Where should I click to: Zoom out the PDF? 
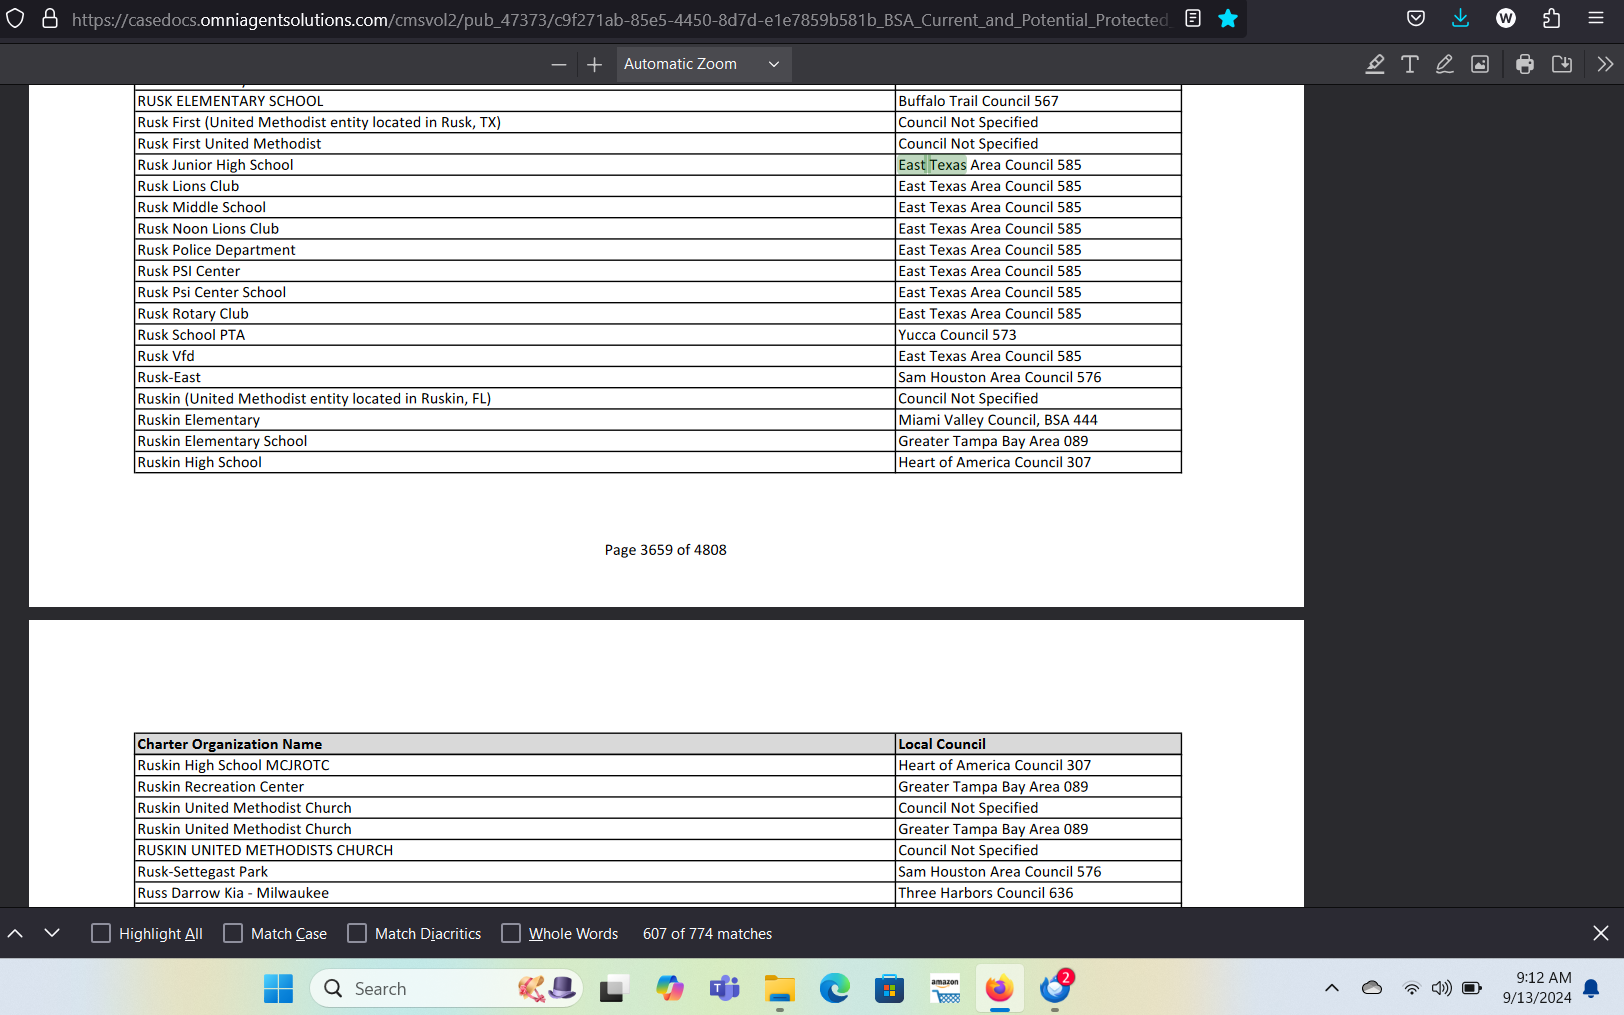[x=559, y=64]
